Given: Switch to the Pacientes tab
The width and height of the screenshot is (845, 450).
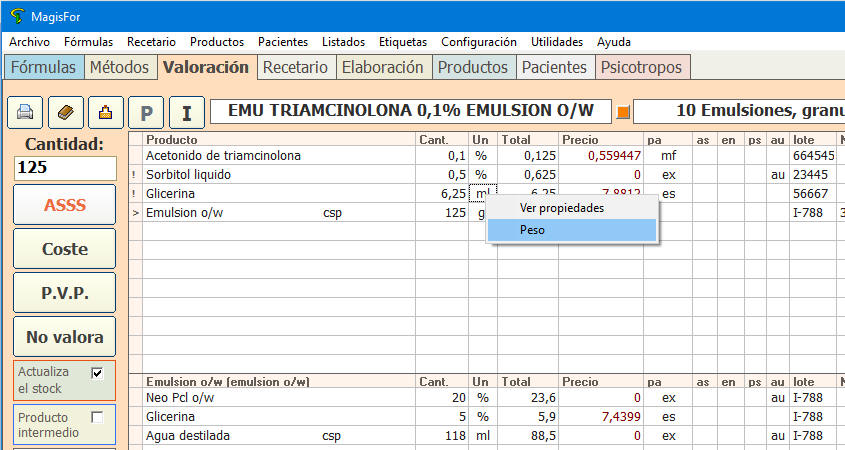Looking at the screenshot, I should (x=554, y=67).
